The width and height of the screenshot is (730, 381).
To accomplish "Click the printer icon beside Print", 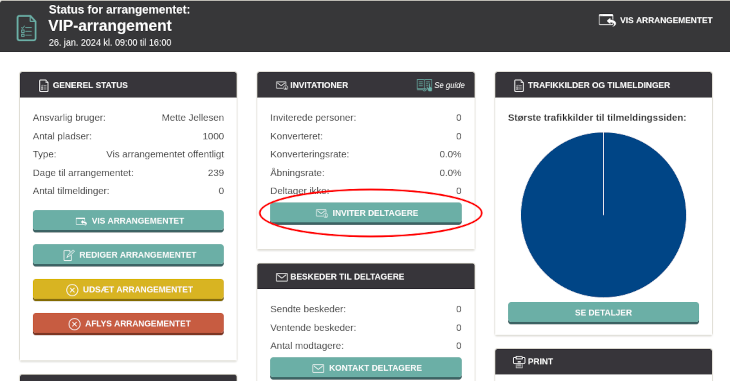I will click(x=519, y=361).
